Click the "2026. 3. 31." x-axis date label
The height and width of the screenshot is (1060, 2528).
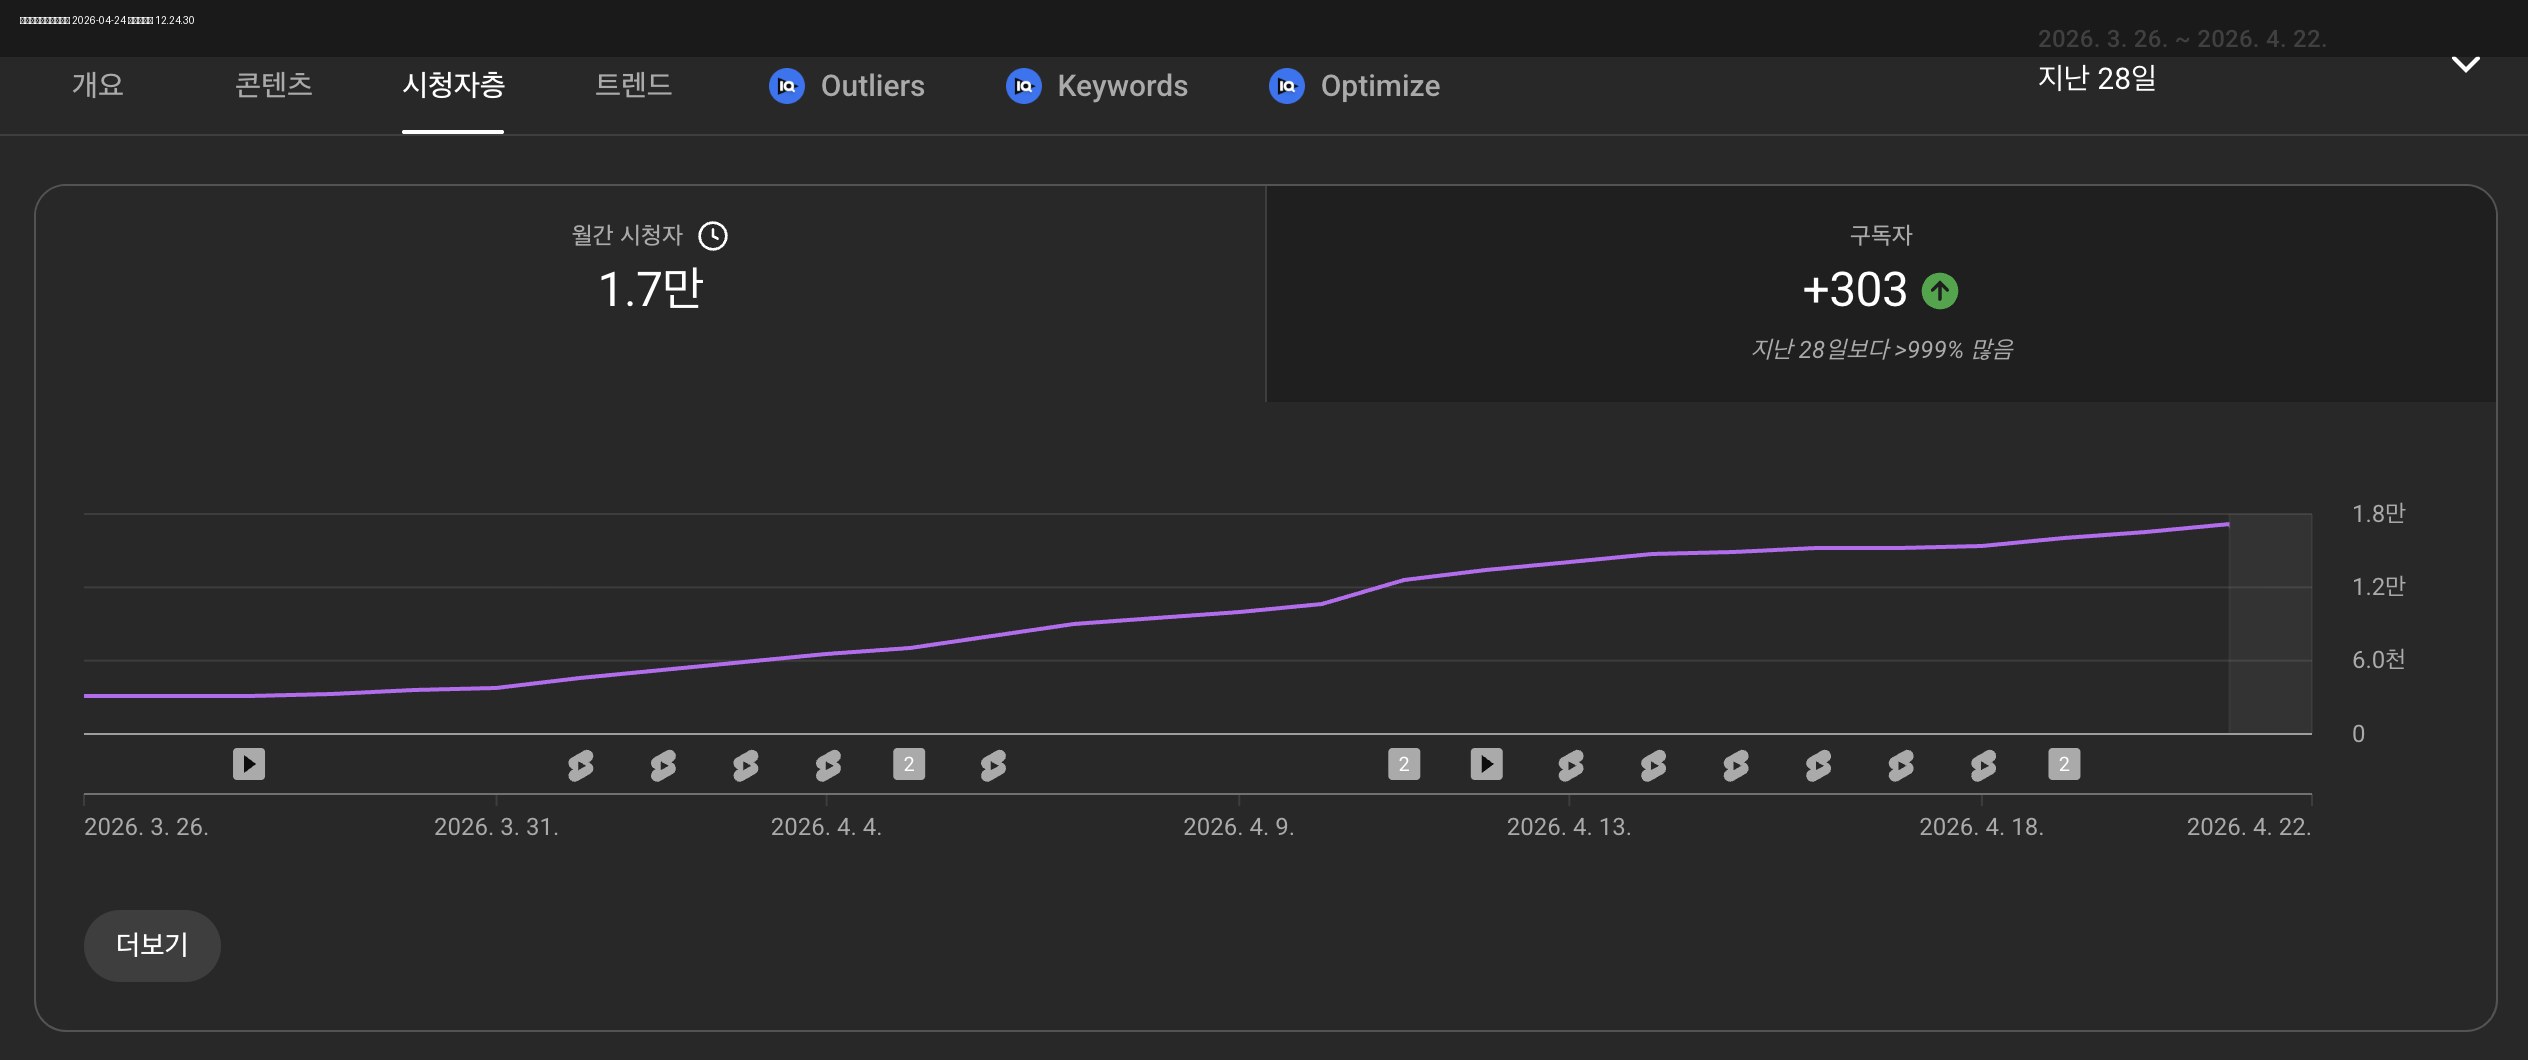[496, 827]
